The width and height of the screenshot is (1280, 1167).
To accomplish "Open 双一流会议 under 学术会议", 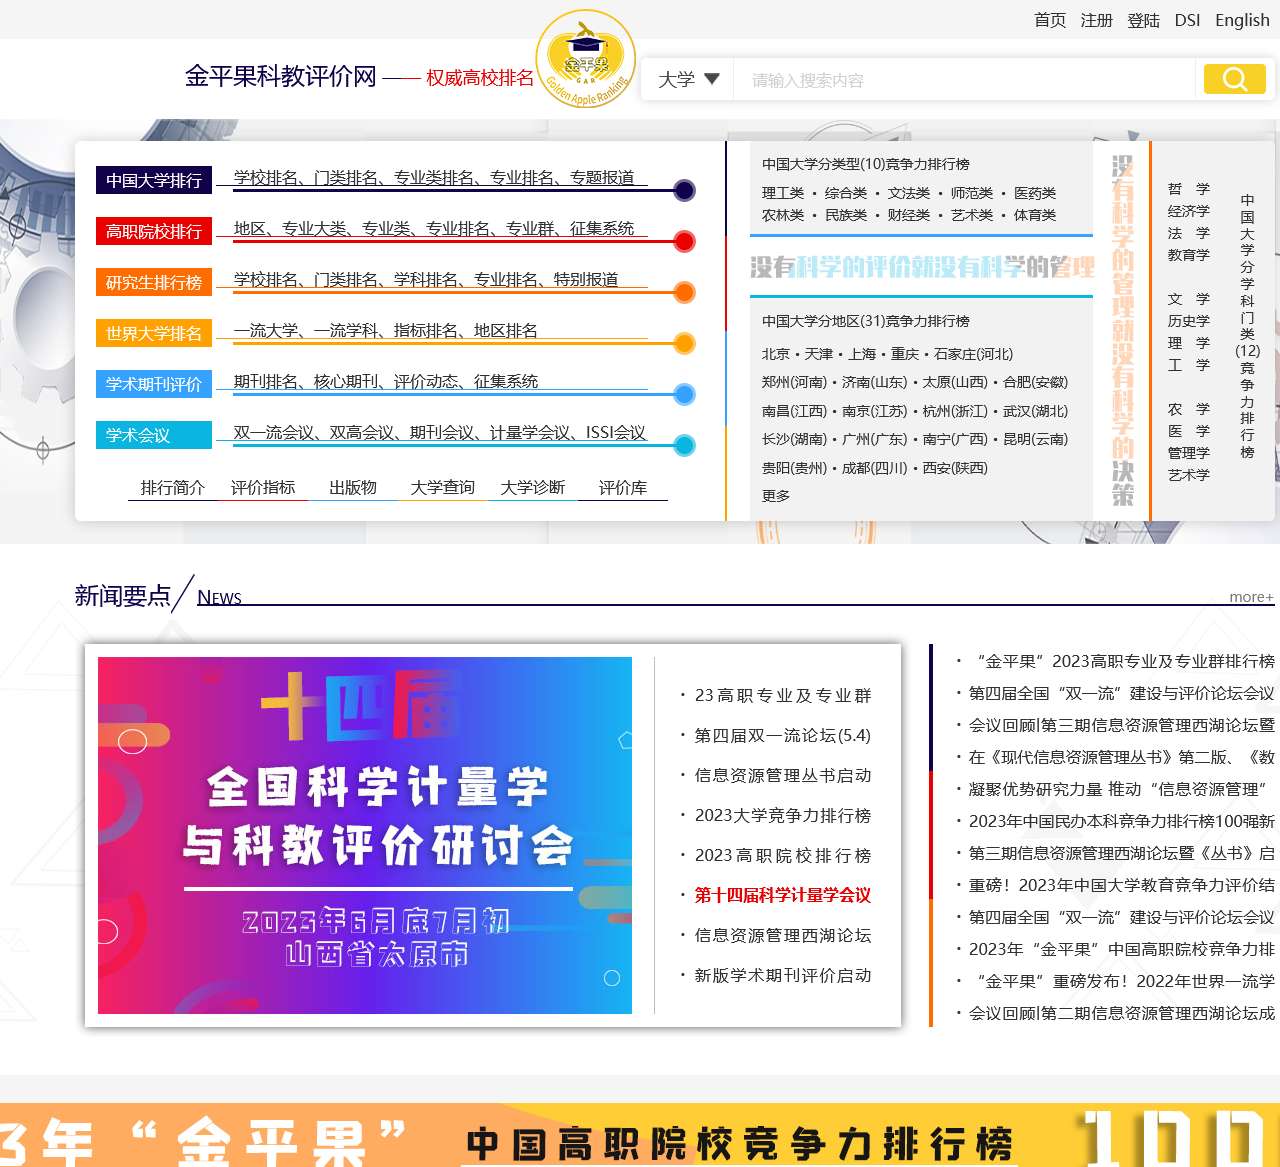I will click(x=274, y=432).
